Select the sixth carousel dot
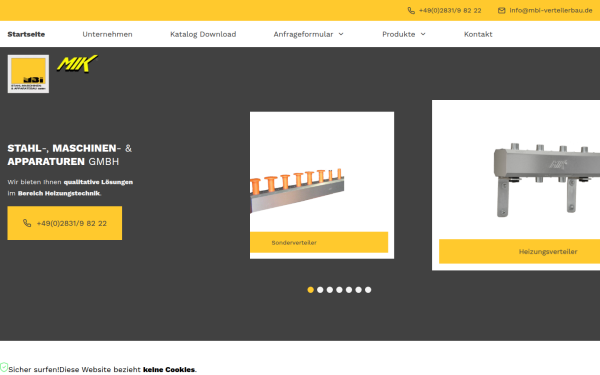 pos(359,290)
